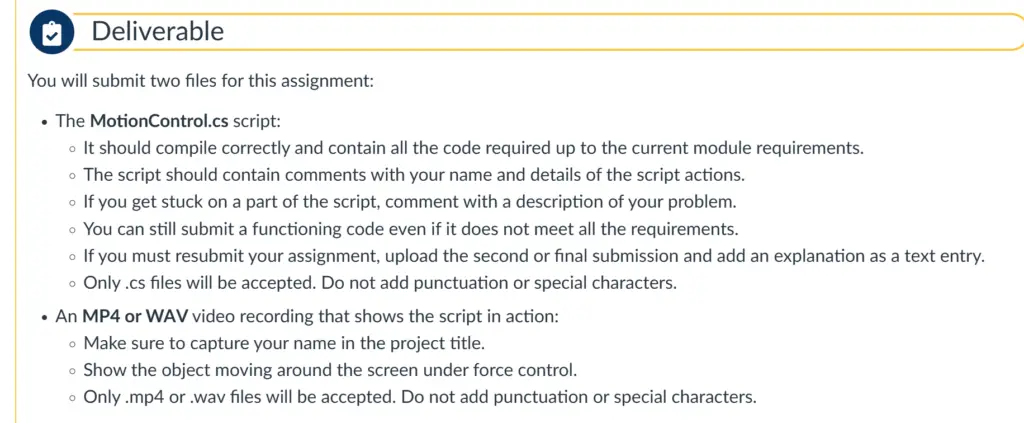This screenshot has height=423, width=1024.
Task: Click the hollow bullet before "Make sure to capture"
Action: coord(72,345)
